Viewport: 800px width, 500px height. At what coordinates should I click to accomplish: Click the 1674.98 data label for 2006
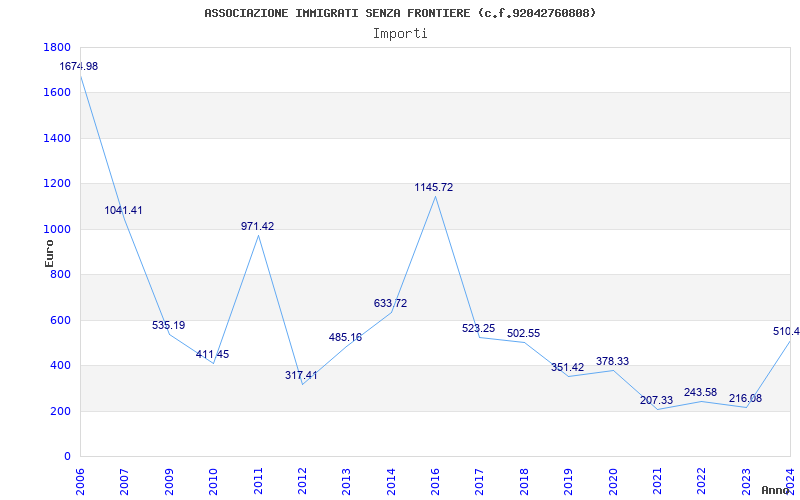pyautogui.click(x=79, y=66)
